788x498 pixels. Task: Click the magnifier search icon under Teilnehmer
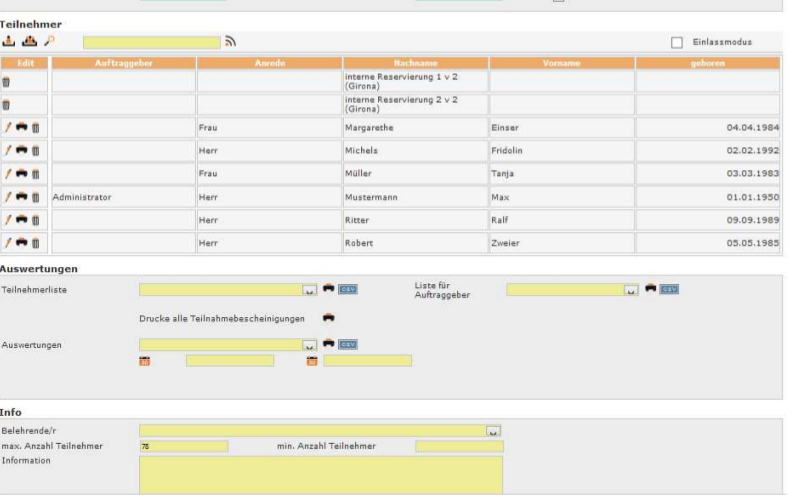(x=49, y=42)
